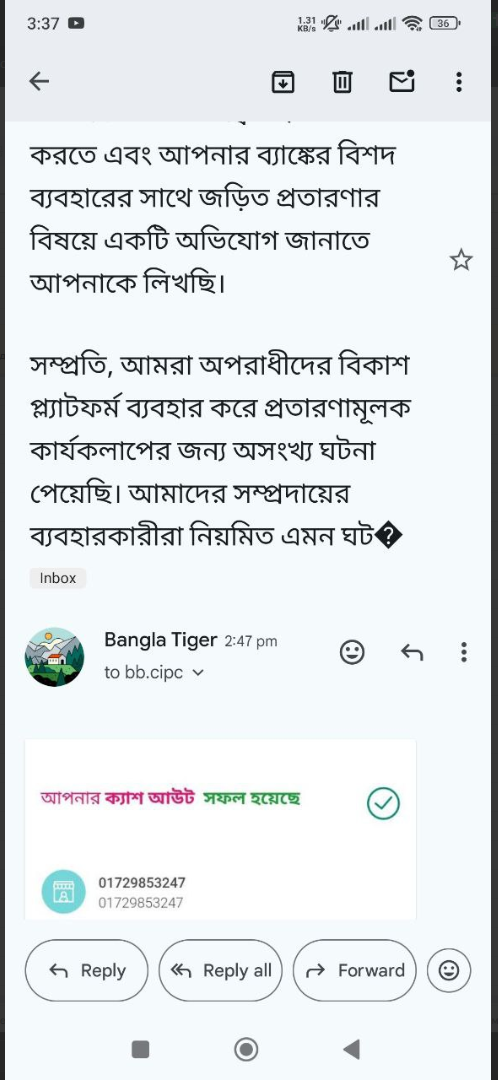Tap the Forward button
The image size is (498, 1080).
pos(355,970)
